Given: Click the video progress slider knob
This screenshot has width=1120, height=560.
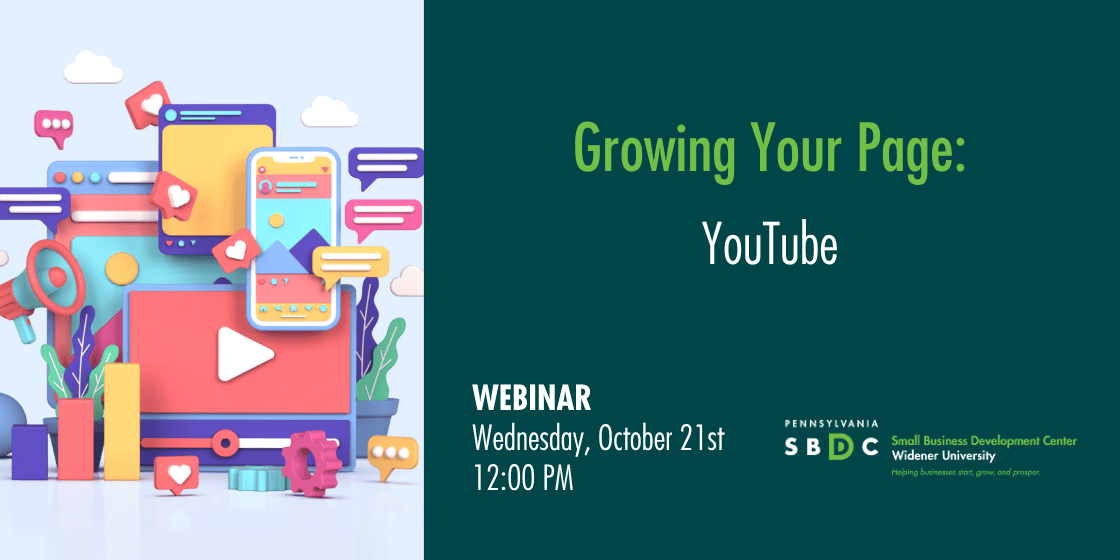Looking at the screenshot, I should pos(226,443).
